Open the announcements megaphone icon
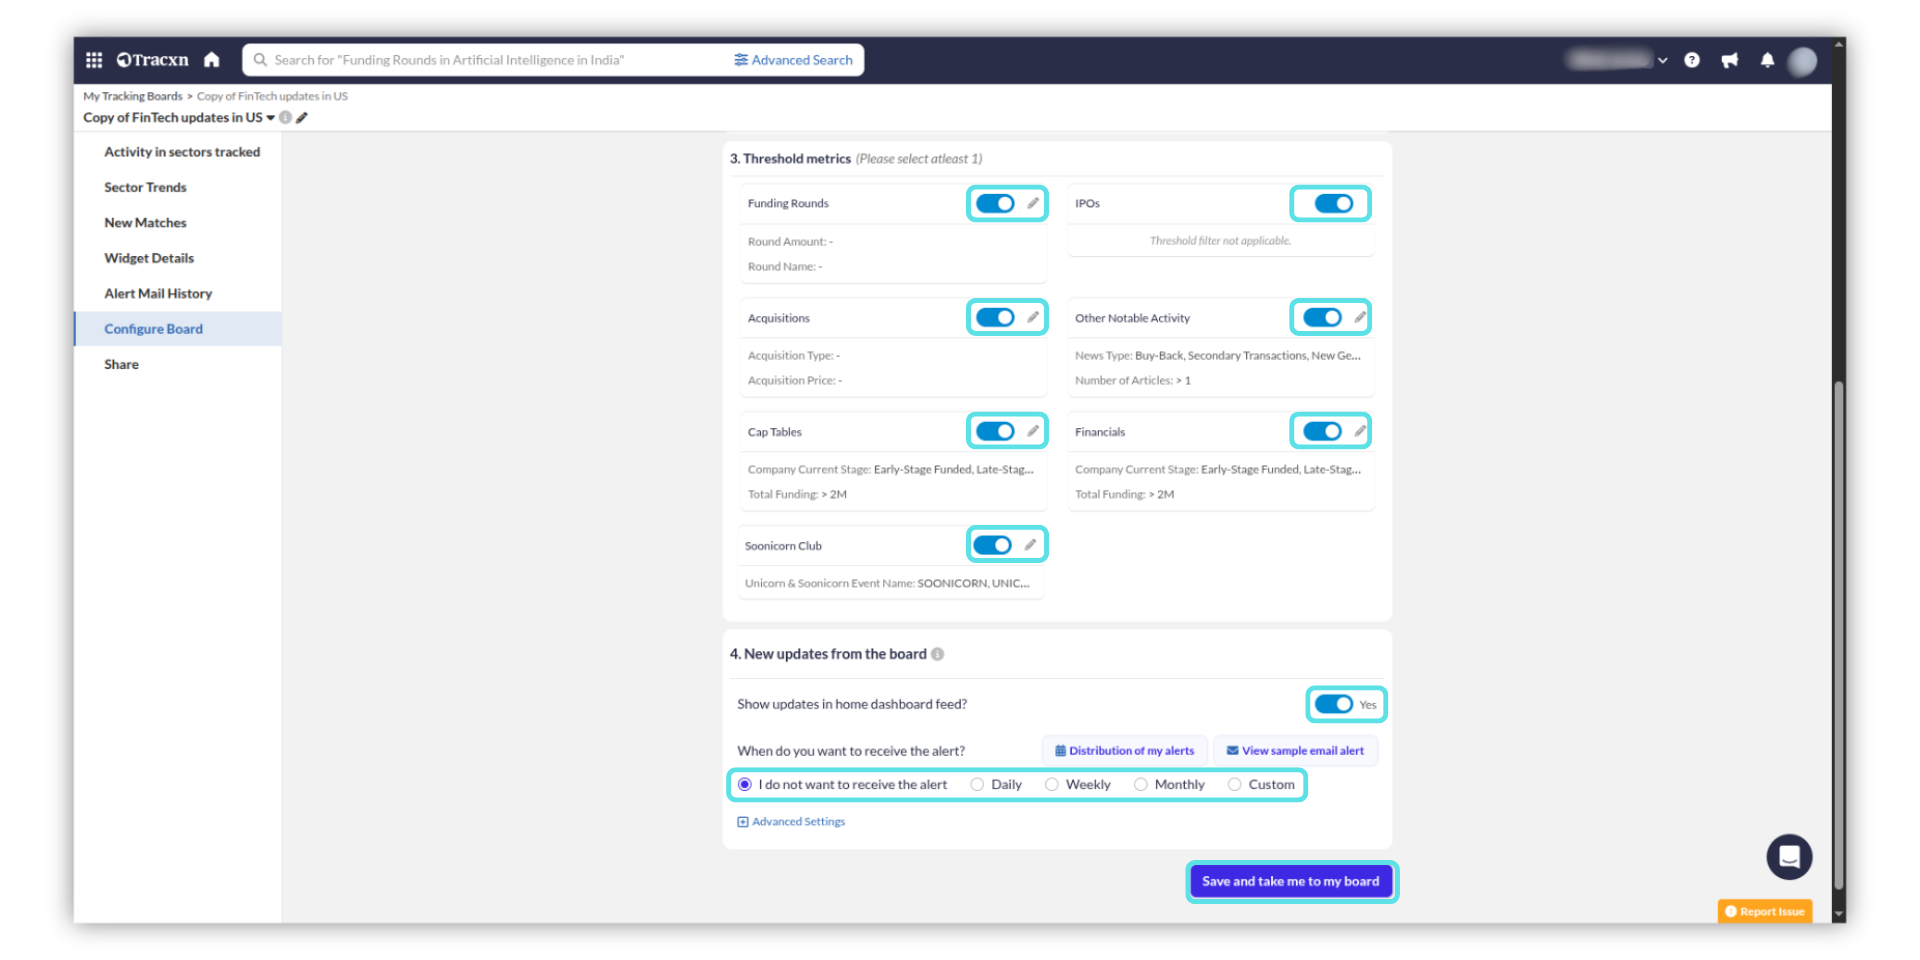 [x=1729, y=60]
